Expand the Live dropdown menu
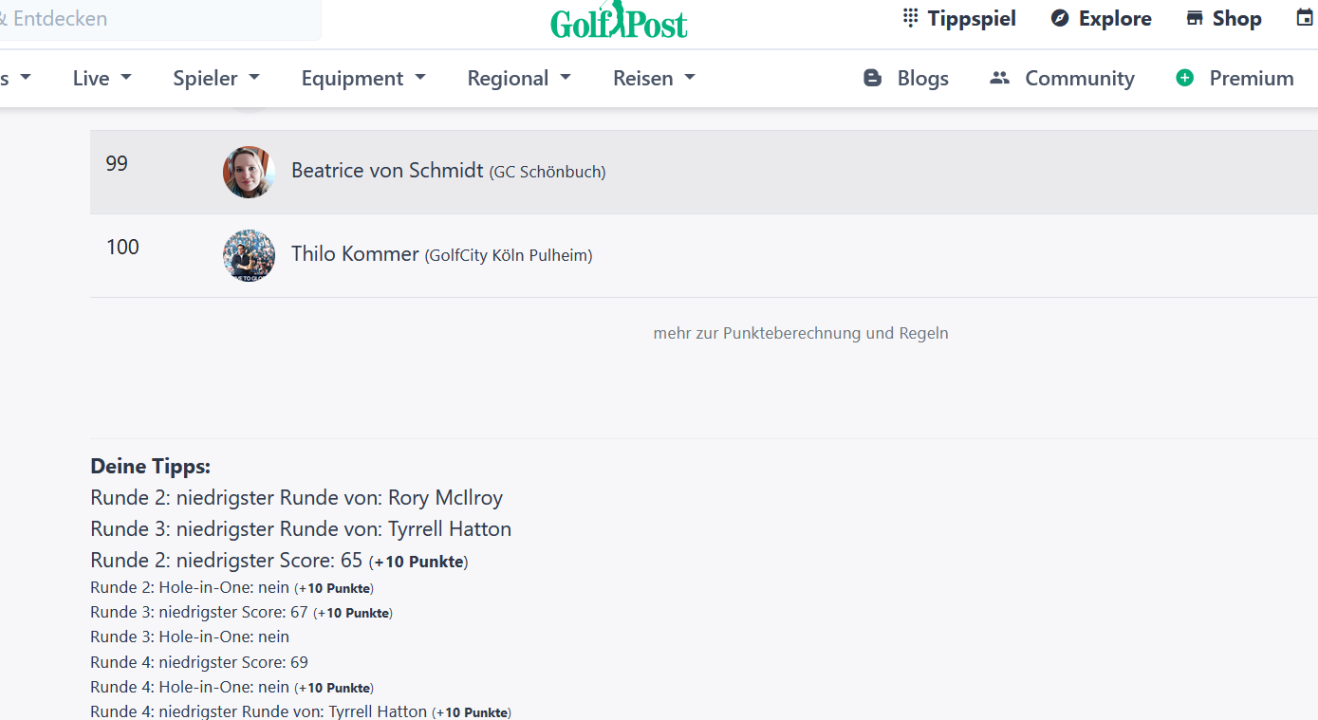Screen dimensions: 1318x720 102,78
